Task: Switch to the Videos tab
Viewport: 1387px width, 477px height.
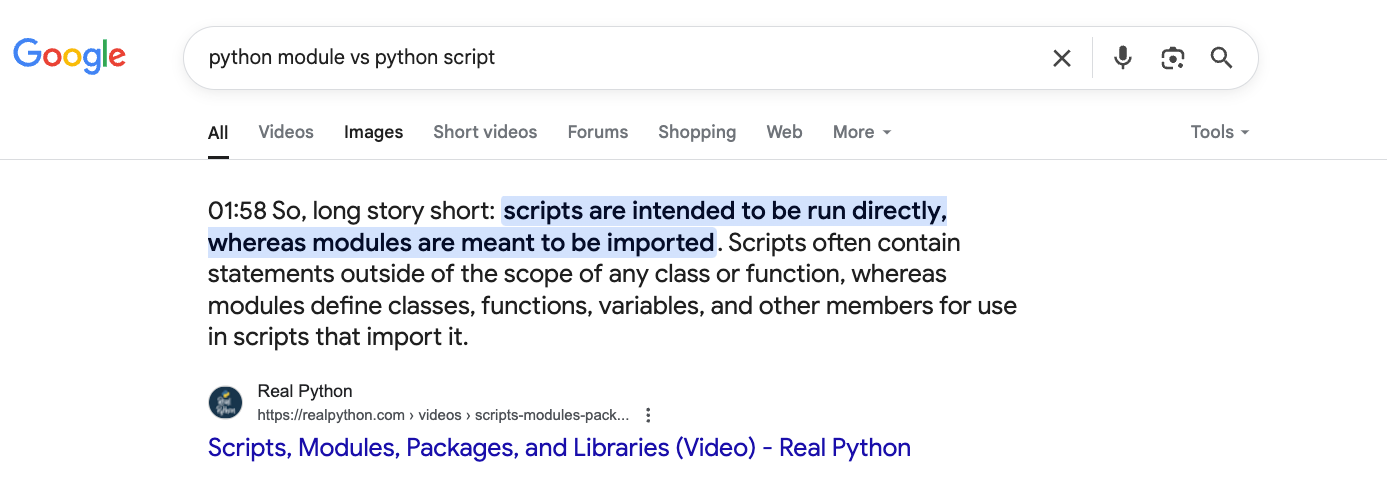Action: [x=286, y=132]
